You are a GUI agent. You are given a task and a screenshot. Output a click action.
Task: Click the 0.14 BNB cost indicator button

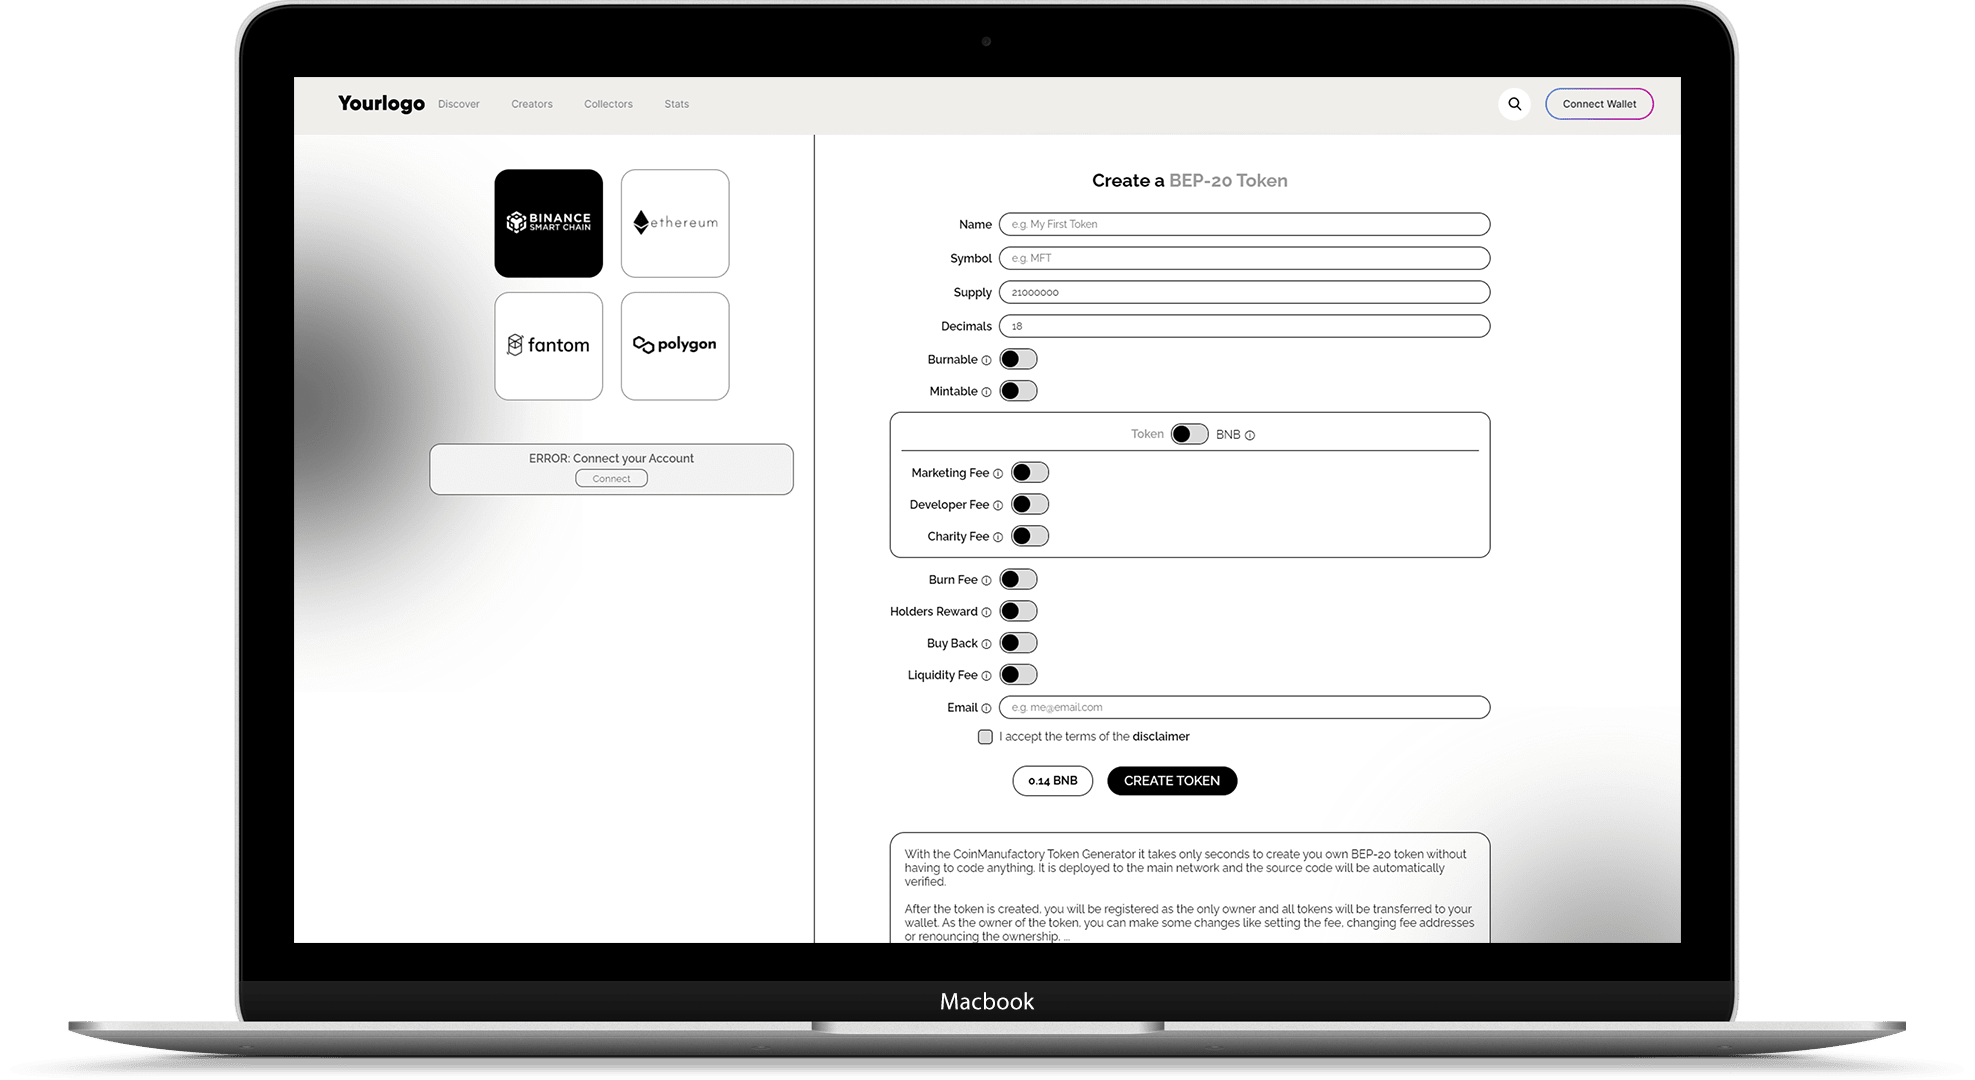(1051, 781)
